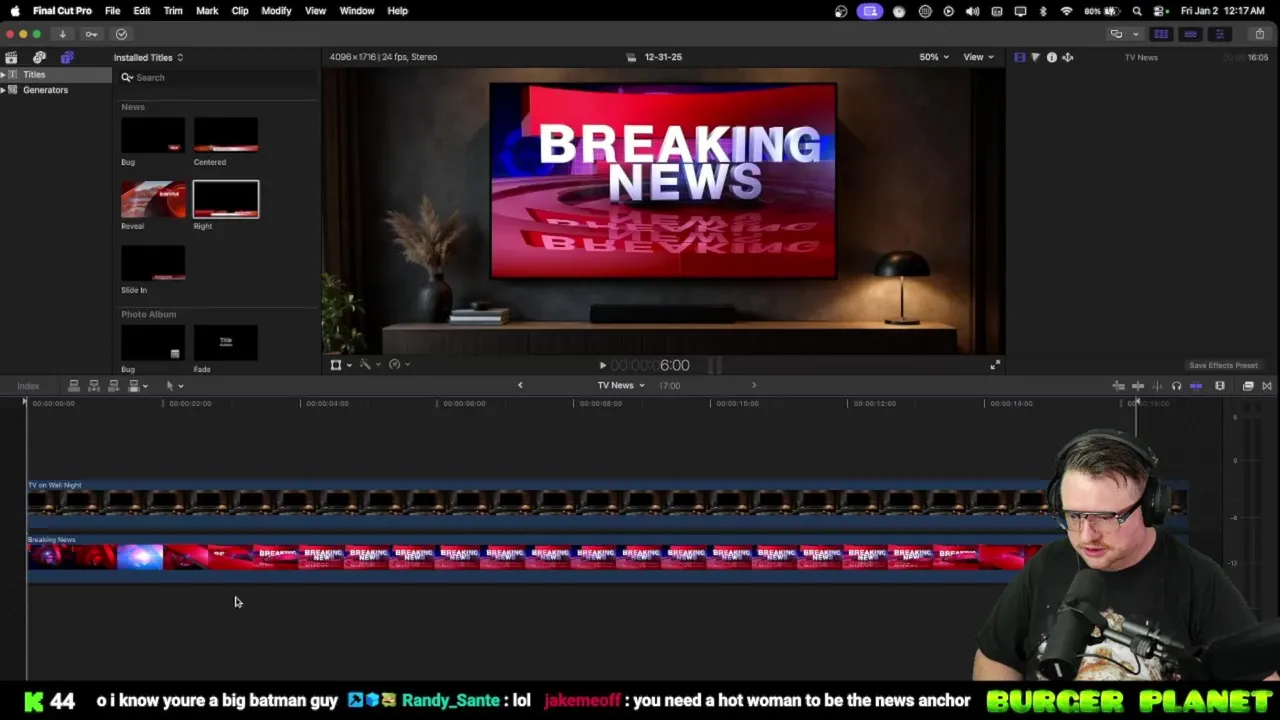Show the Effects browser icon
Viewport: 1280px width, 720px height.
[x=1248, y=386]
